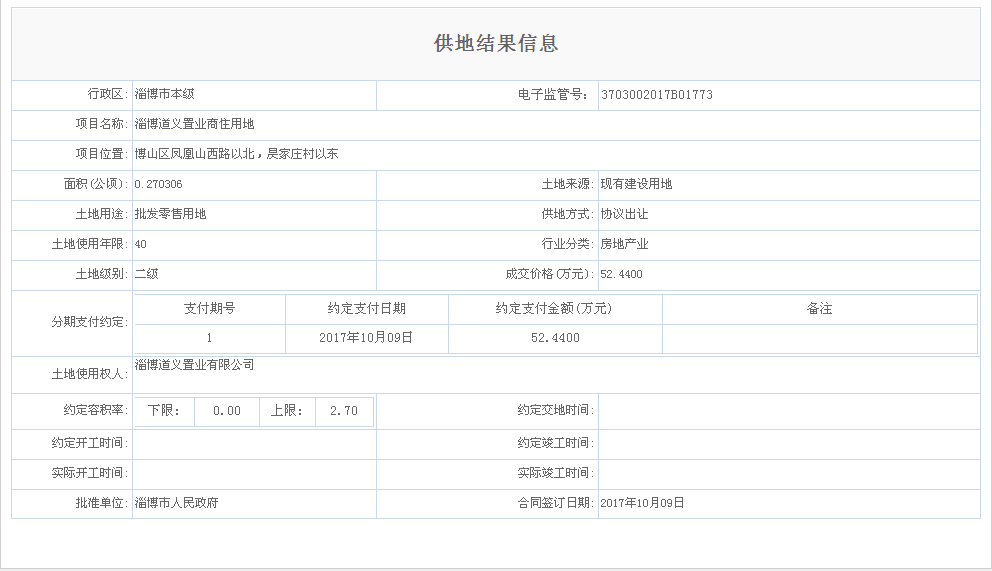Click the 约定容积率 label
Image resolution: width=992 pixels, height=571 pixels.
click(96, 410)
